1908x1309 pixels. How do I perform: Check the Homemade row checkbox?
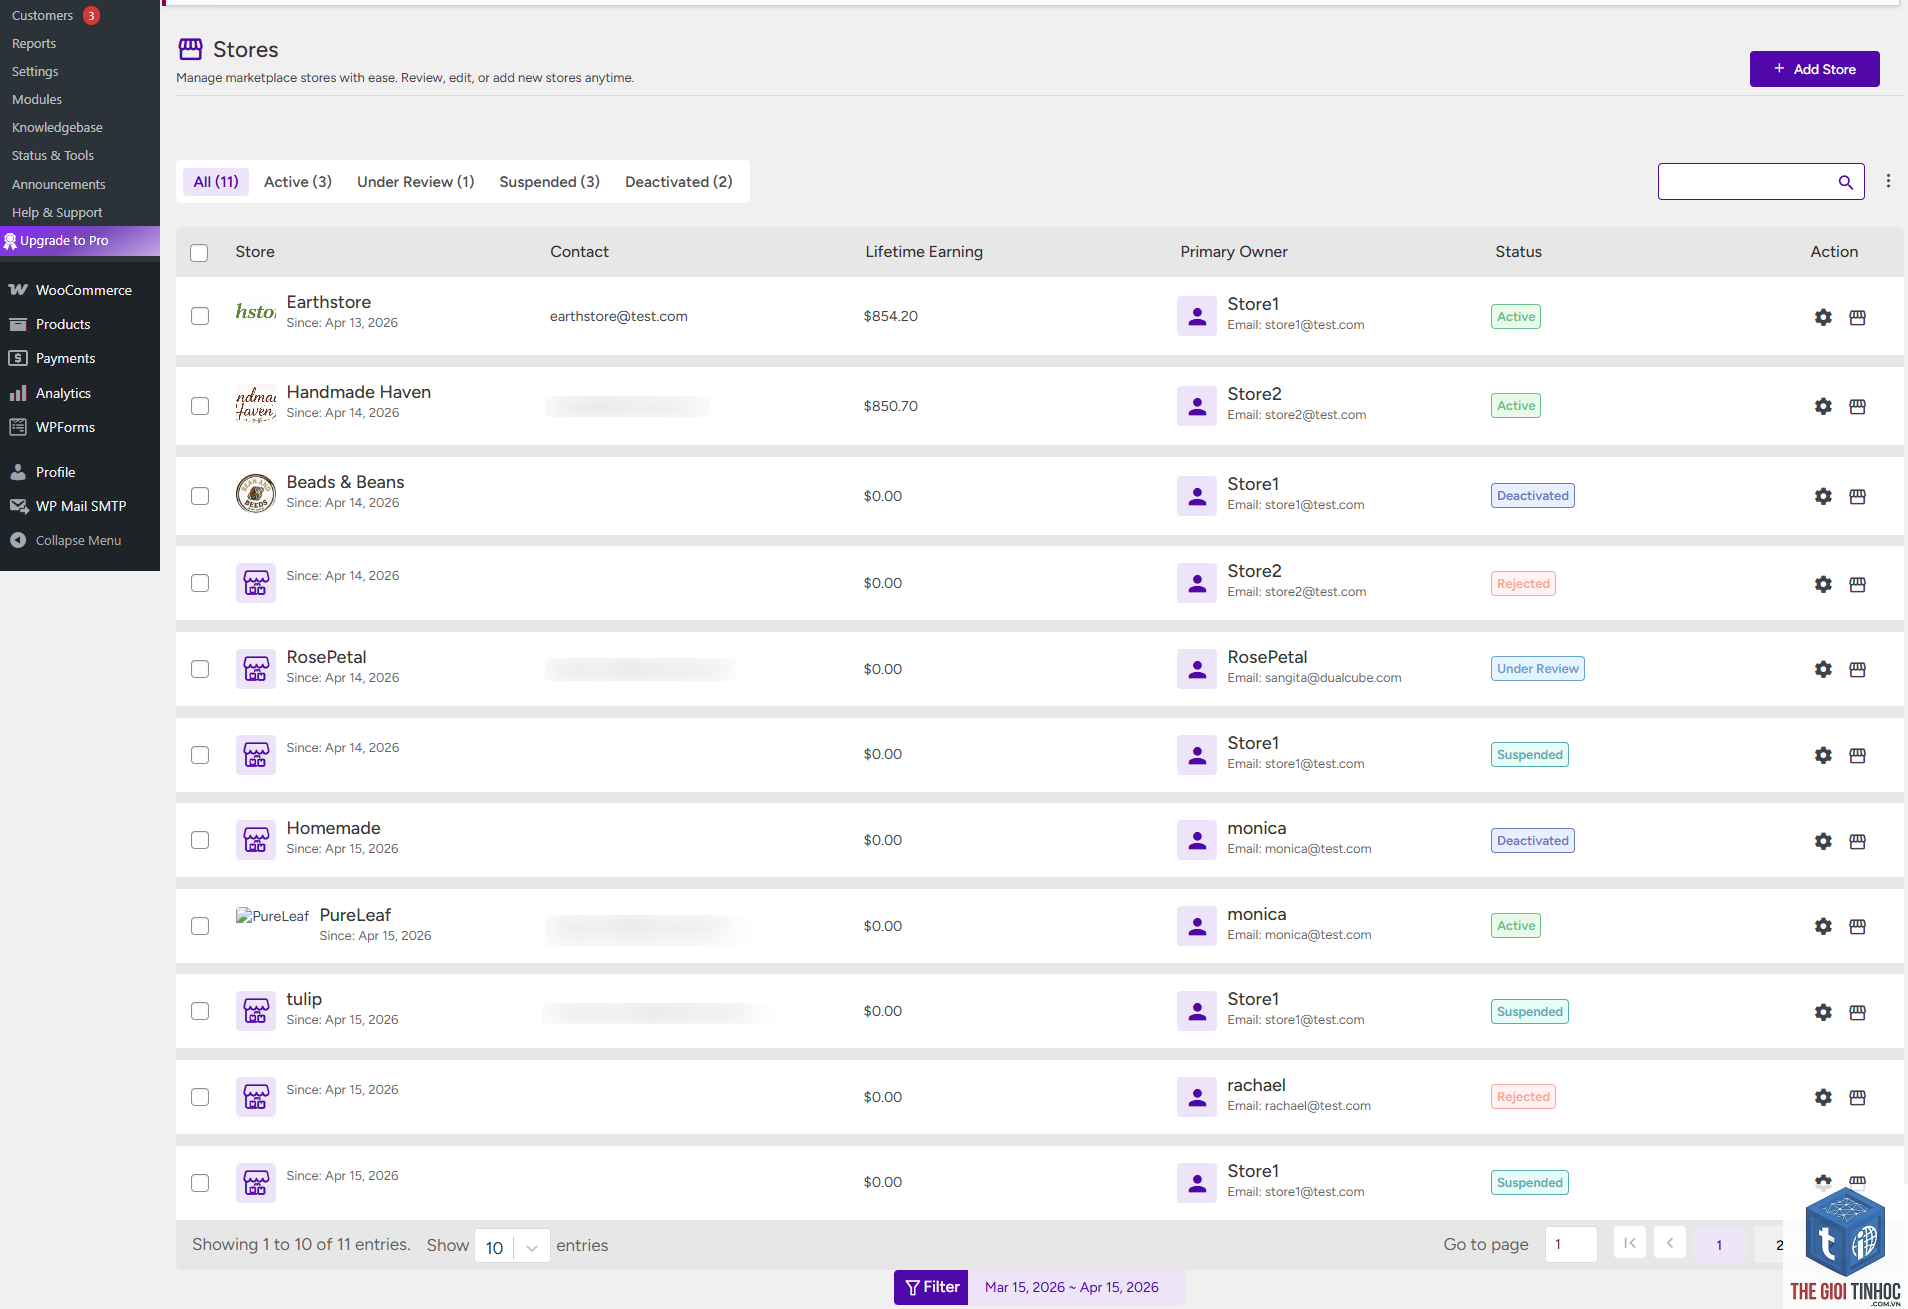(x=200, y=840)
